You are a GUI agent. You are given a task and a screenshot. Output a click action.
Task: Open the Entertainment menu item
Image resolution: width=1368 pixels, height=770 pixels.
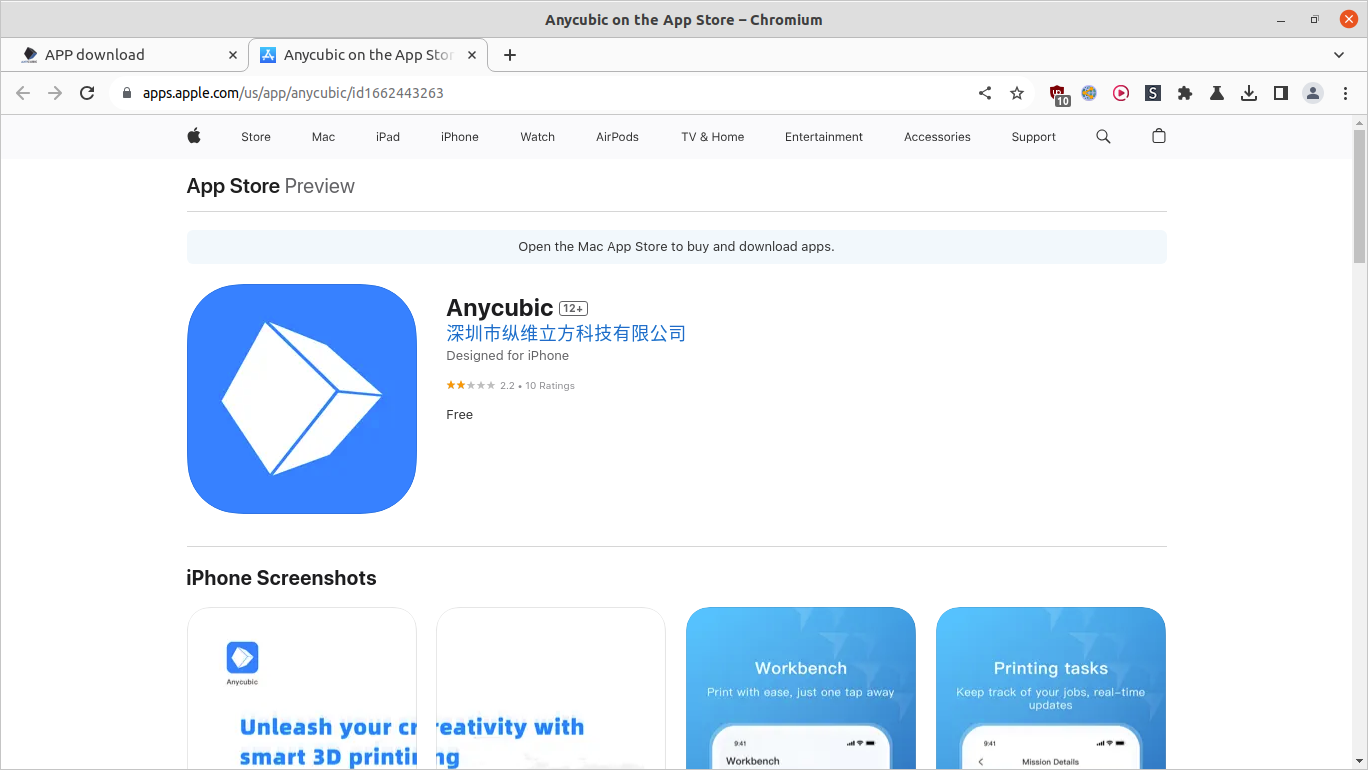824,137
